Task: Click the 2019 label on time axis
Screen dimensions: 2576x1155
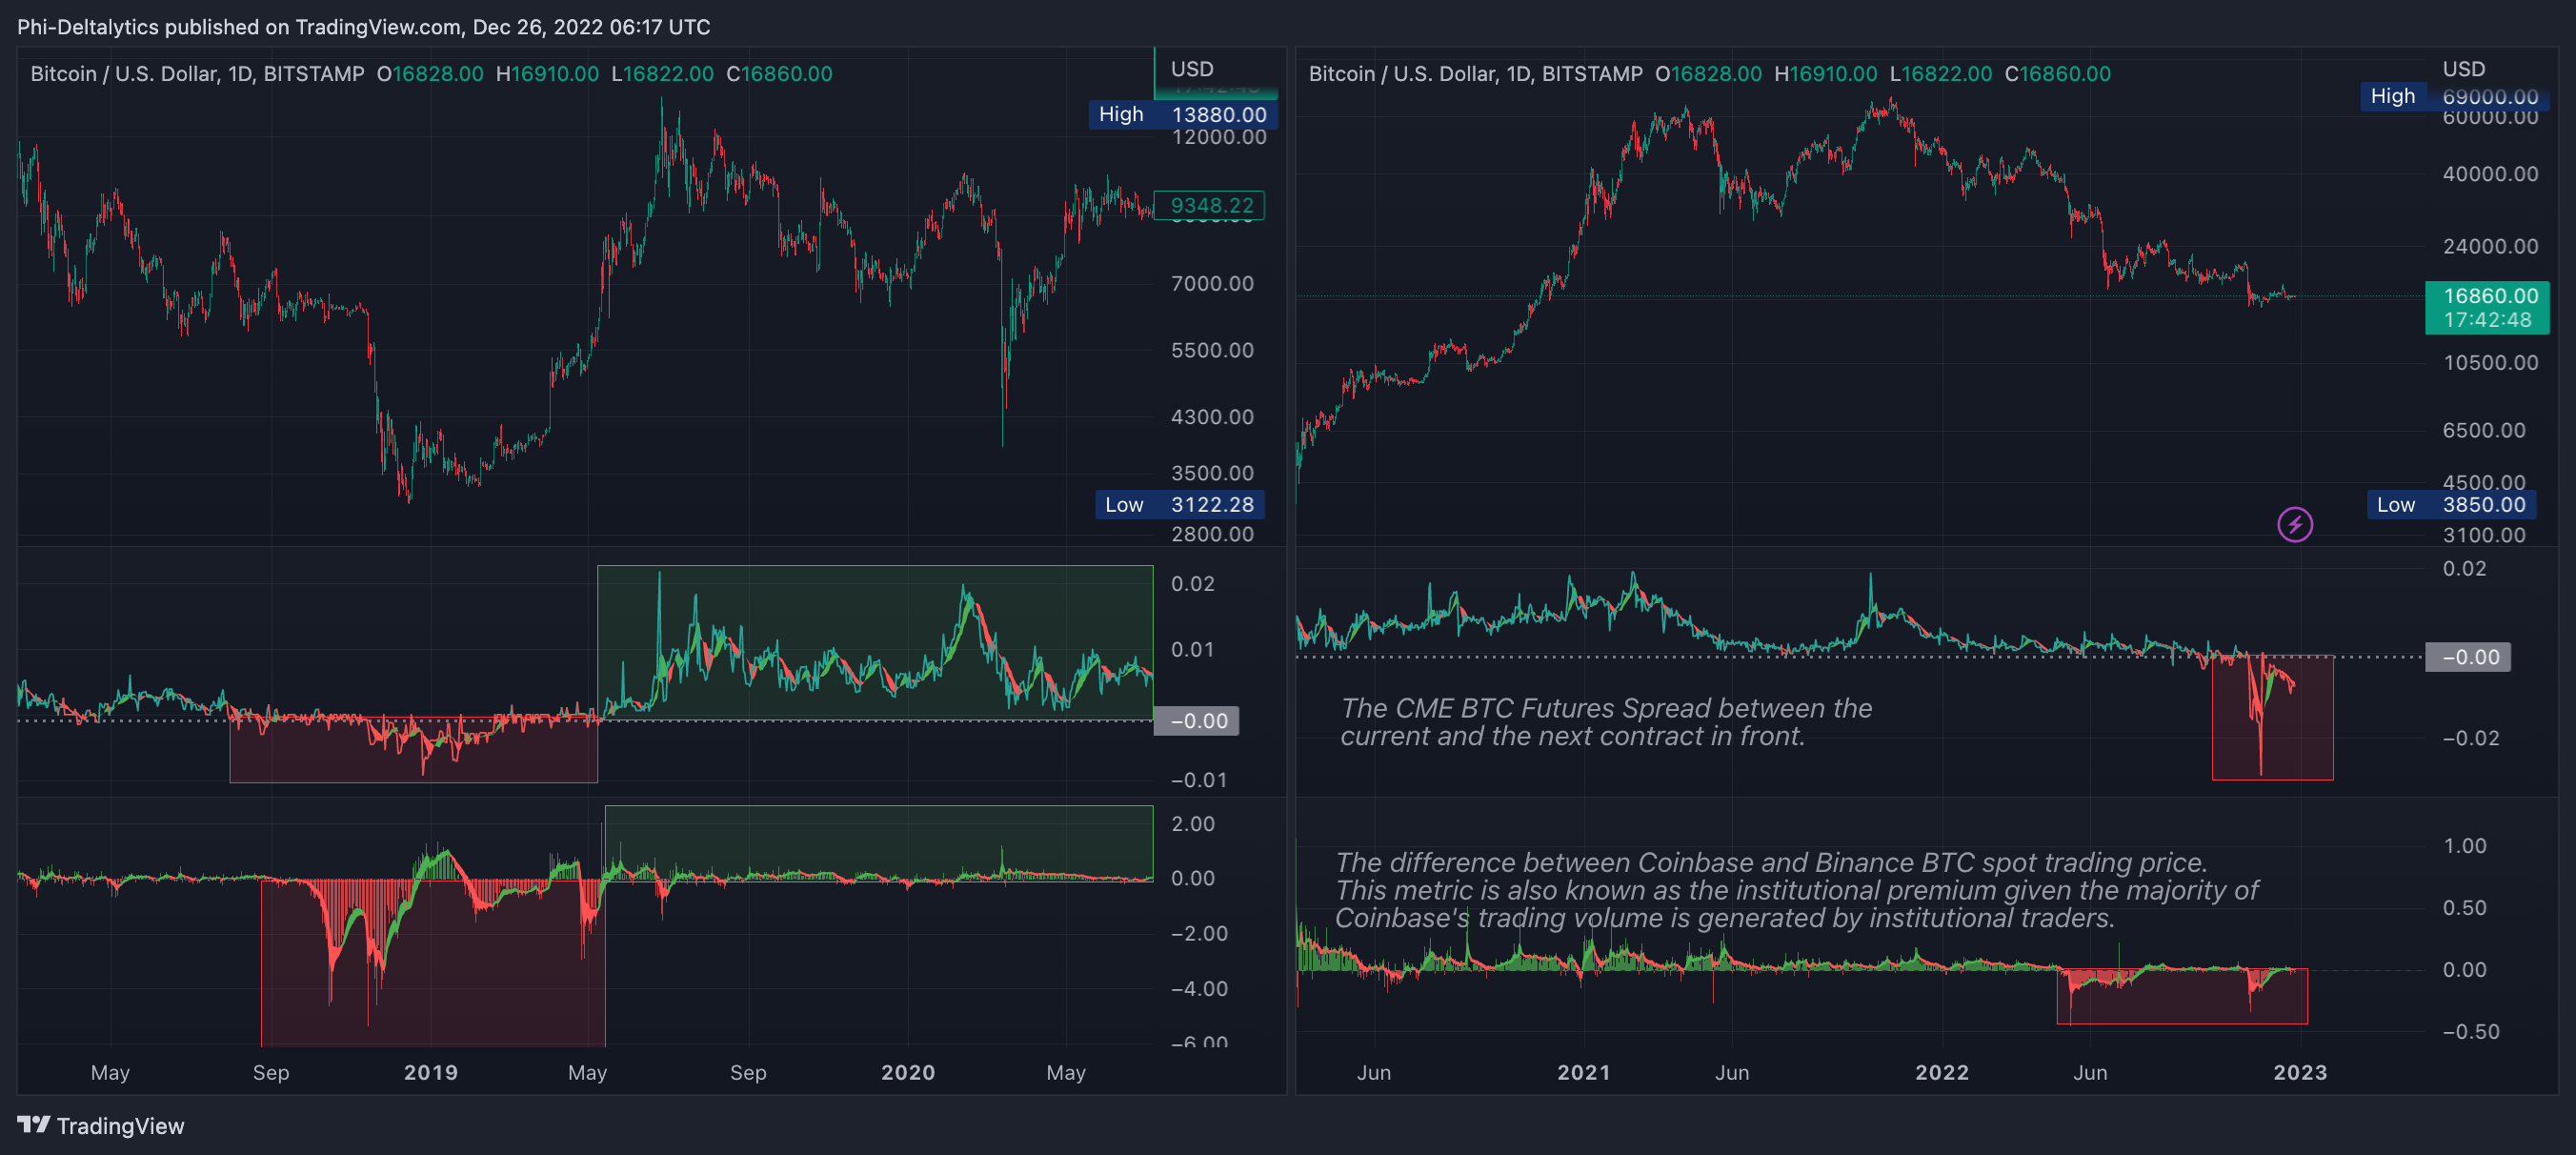Action: [430, 1072]
